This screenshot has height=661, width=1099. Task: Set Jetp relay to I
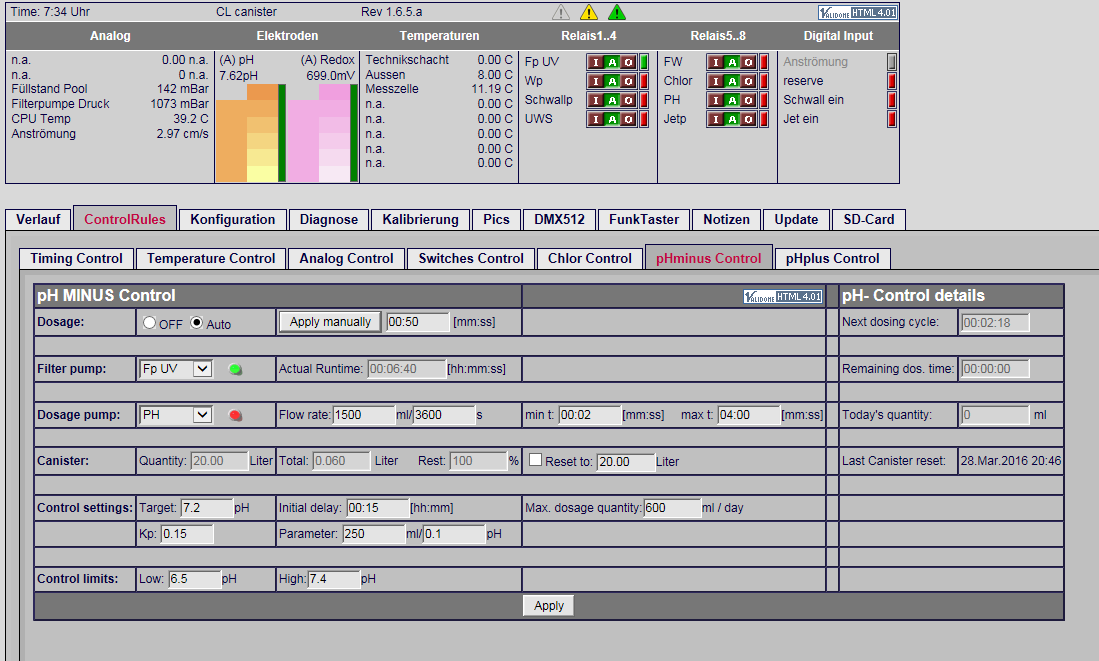(716, 119)
